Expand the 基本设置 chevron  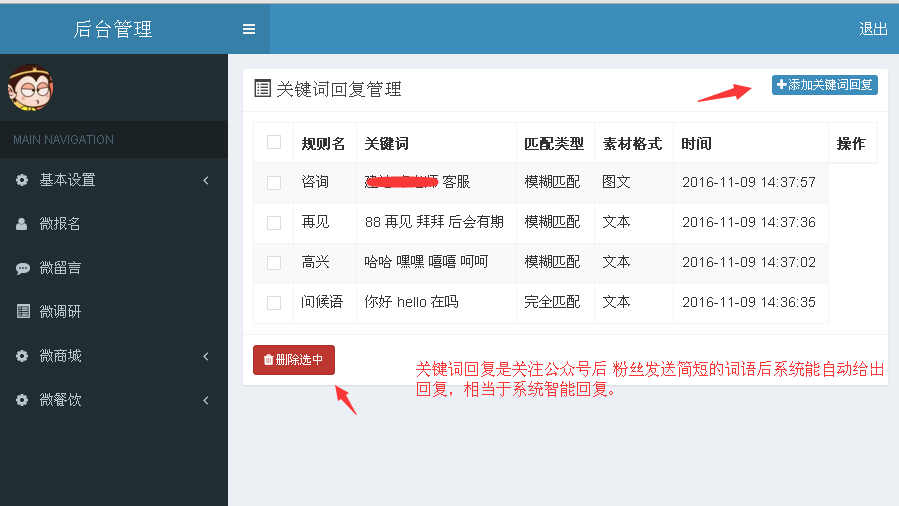[206, 181]
